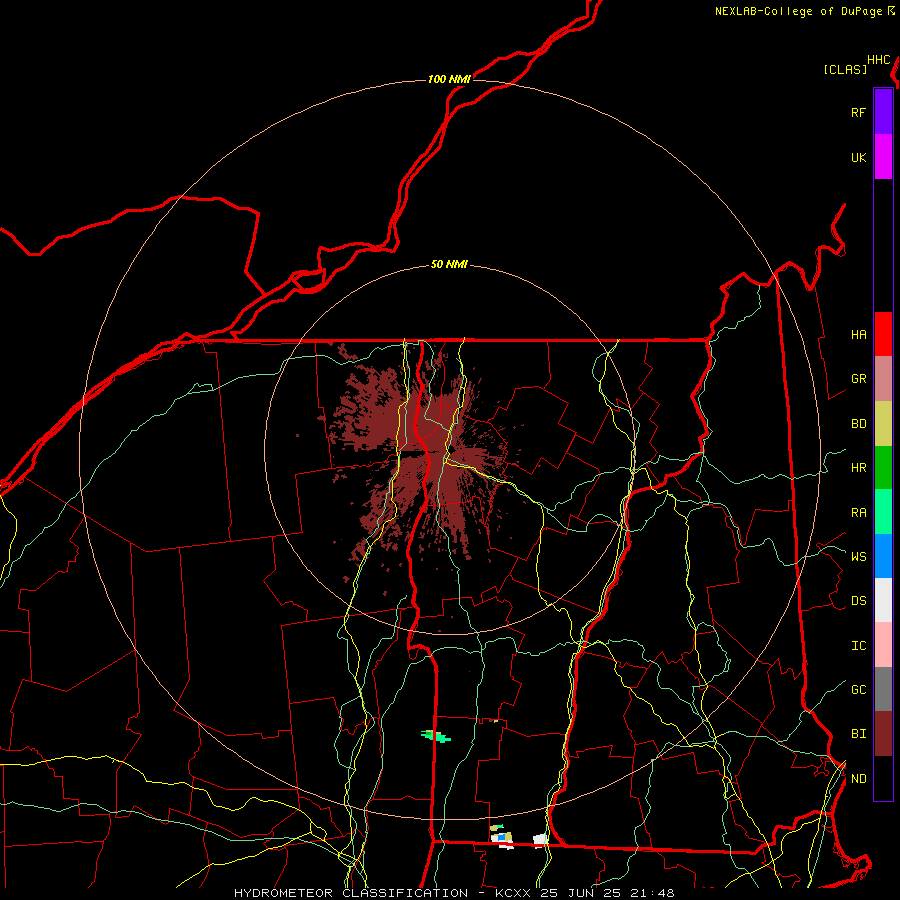Viewport: 900px width, 900px height.
Task: Click the purple RF legend color swatch
Action: (883, 111)
